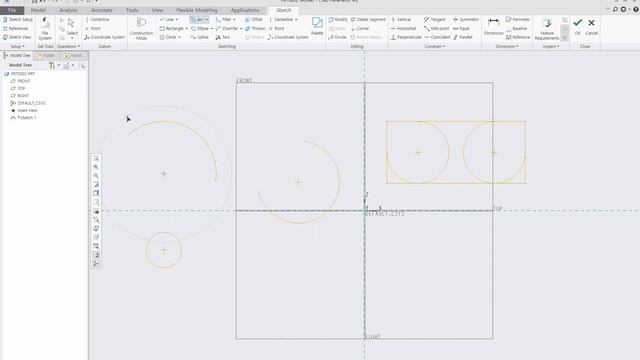Screen dimensions: 640x360
Task: Apply Mid-point constraint
Action: point(436,28)
